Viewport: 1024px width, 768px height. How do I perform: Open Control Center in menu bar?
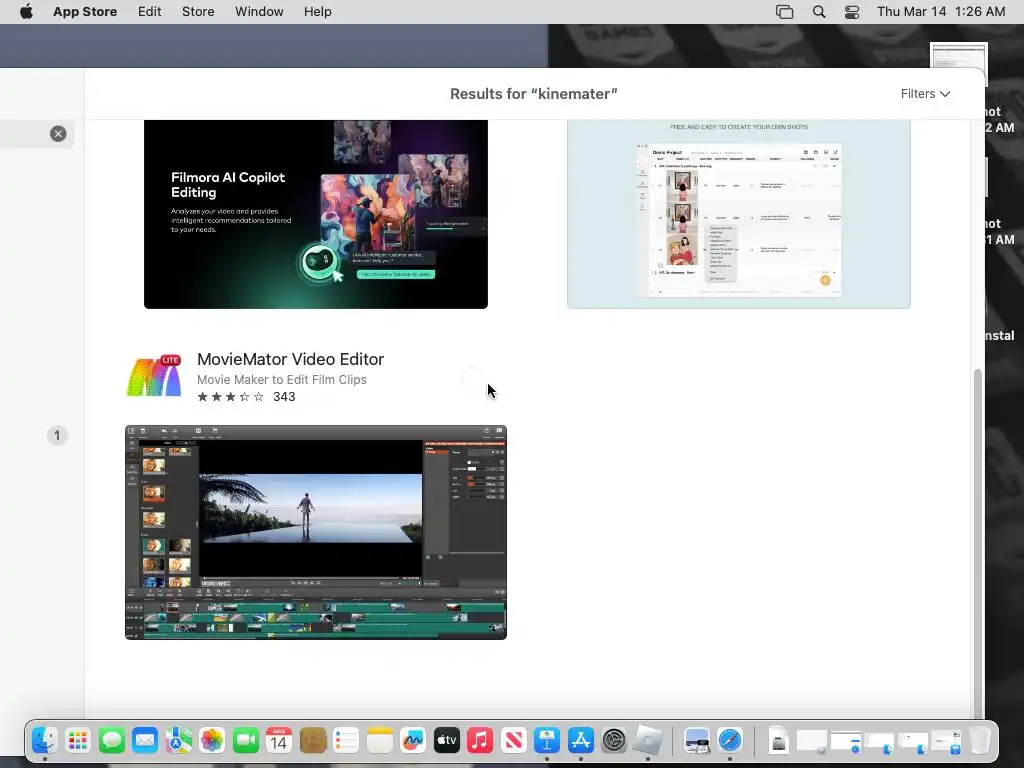click(x=852, y=12)
